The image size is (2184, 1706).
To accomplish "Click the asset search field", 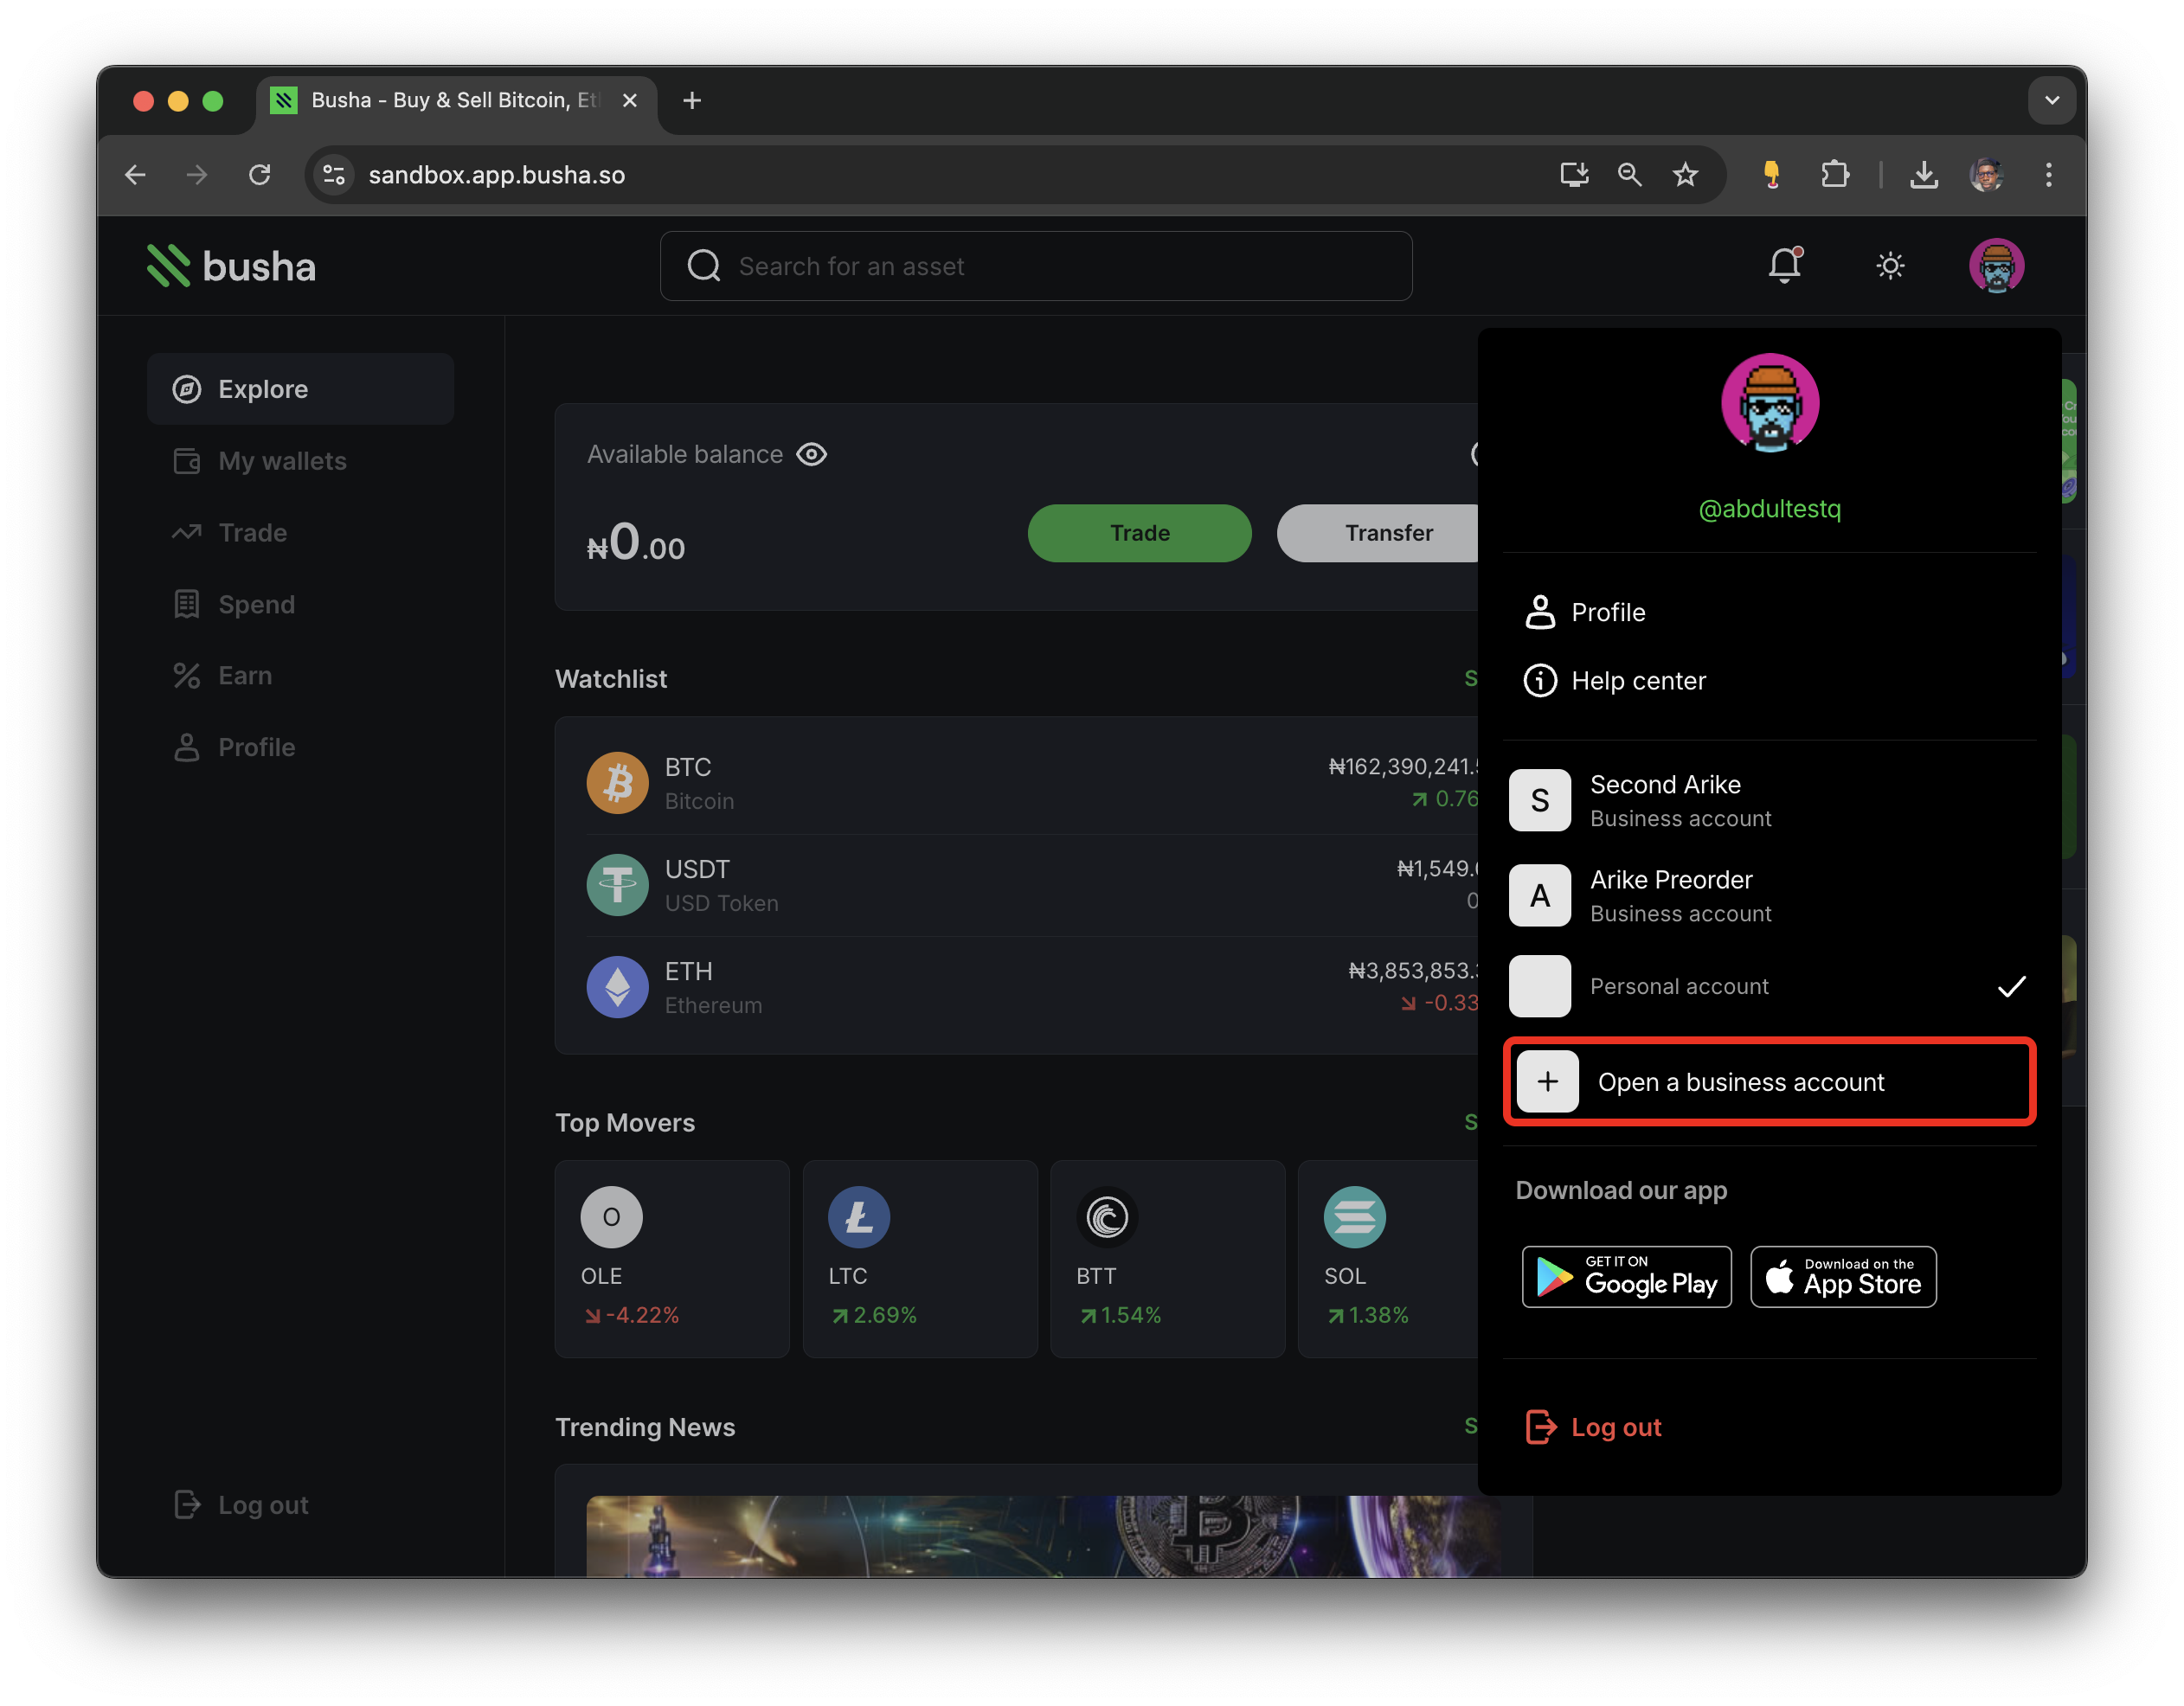I will [x=1036, y=266].
